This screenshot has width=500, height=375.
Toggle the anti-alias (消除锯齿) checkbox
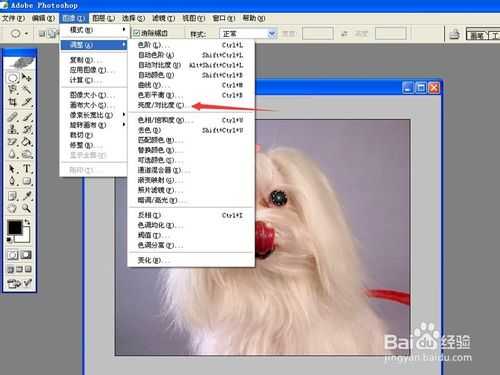coord(136,33)
